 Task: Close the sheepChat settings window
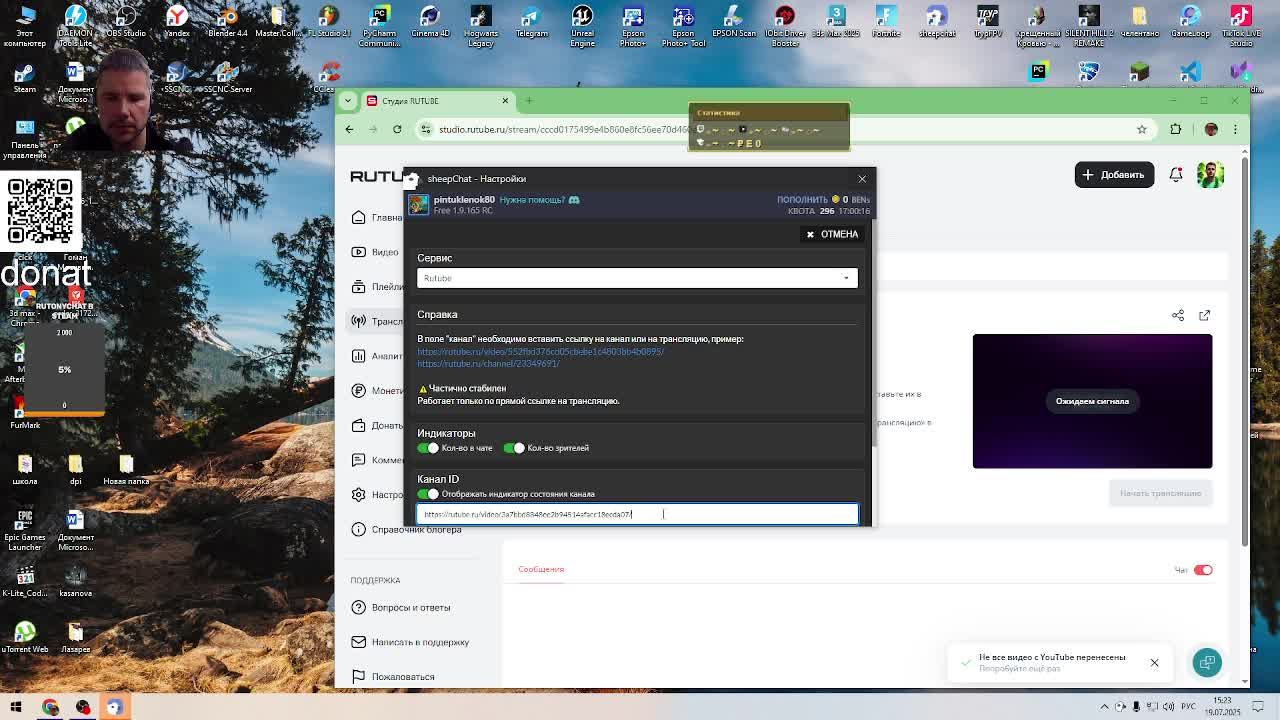coord(862,179)
